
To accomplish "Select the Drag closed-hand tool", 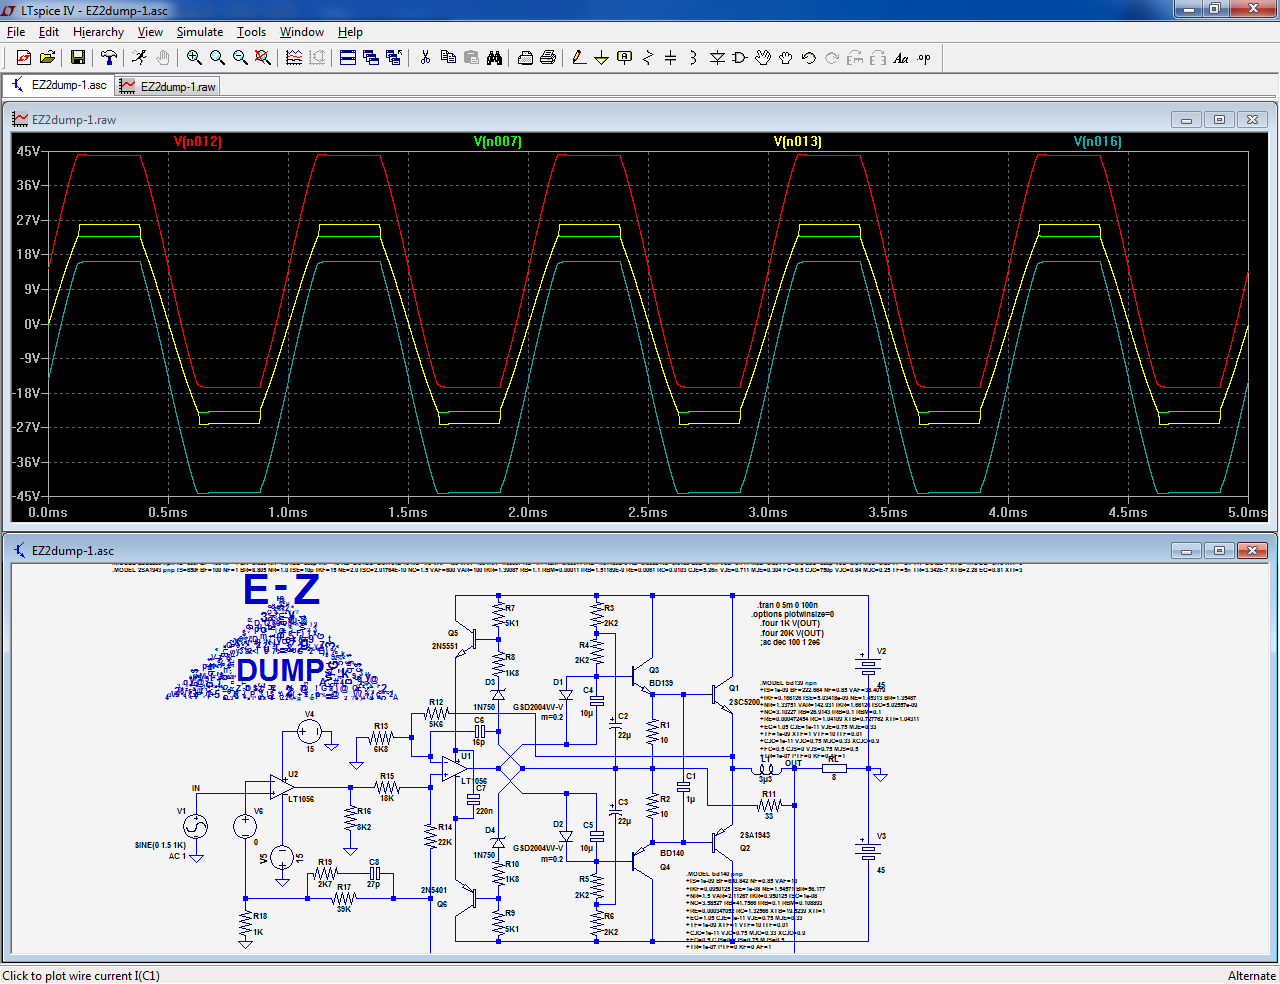I will click(786, 58).
